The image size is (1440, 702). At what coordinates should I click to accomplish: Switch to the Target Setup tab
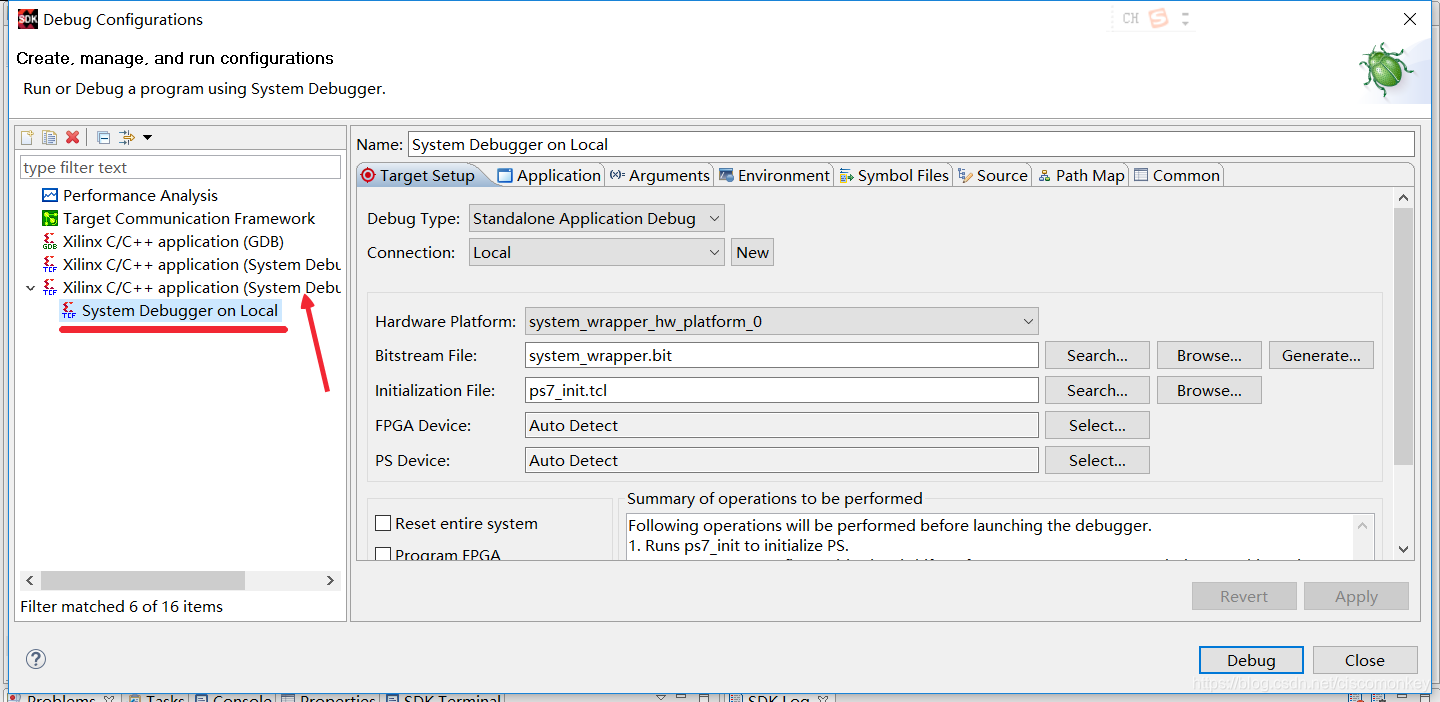tap(418, 175)
